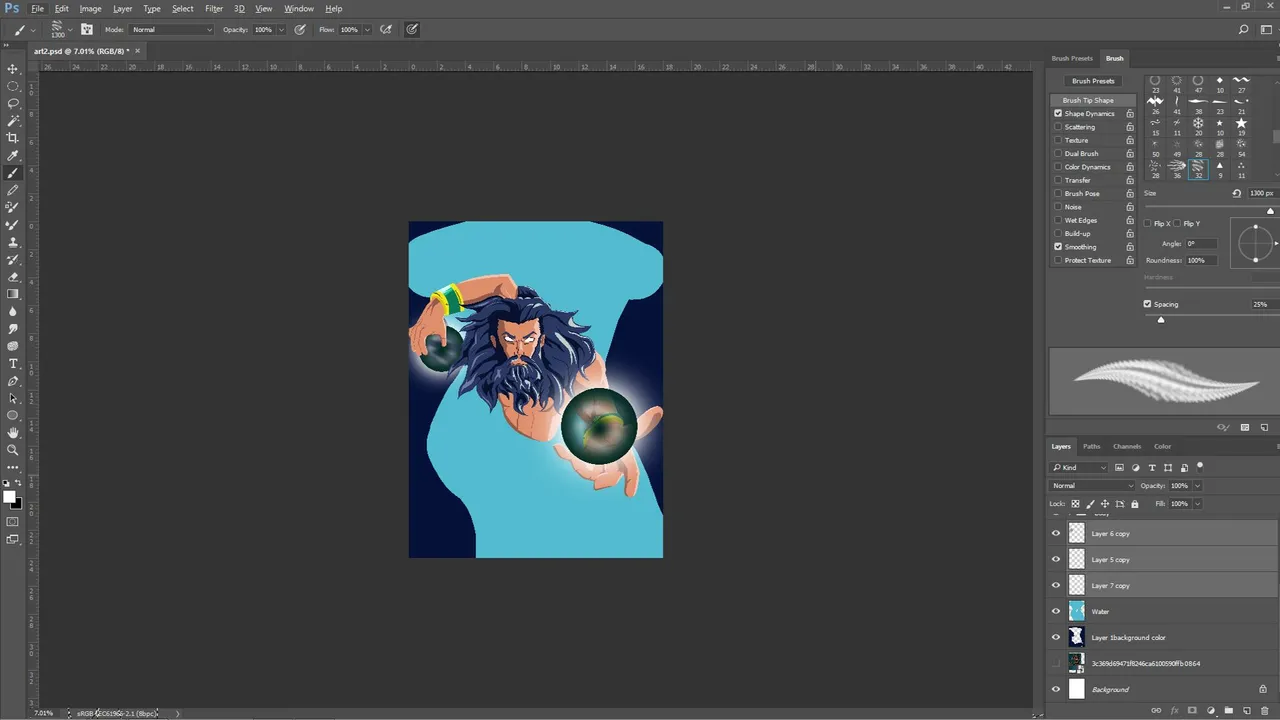Enable Flip X checkbox
This screenshot has height=720, width=1280.
click(x=1147, y=224)
